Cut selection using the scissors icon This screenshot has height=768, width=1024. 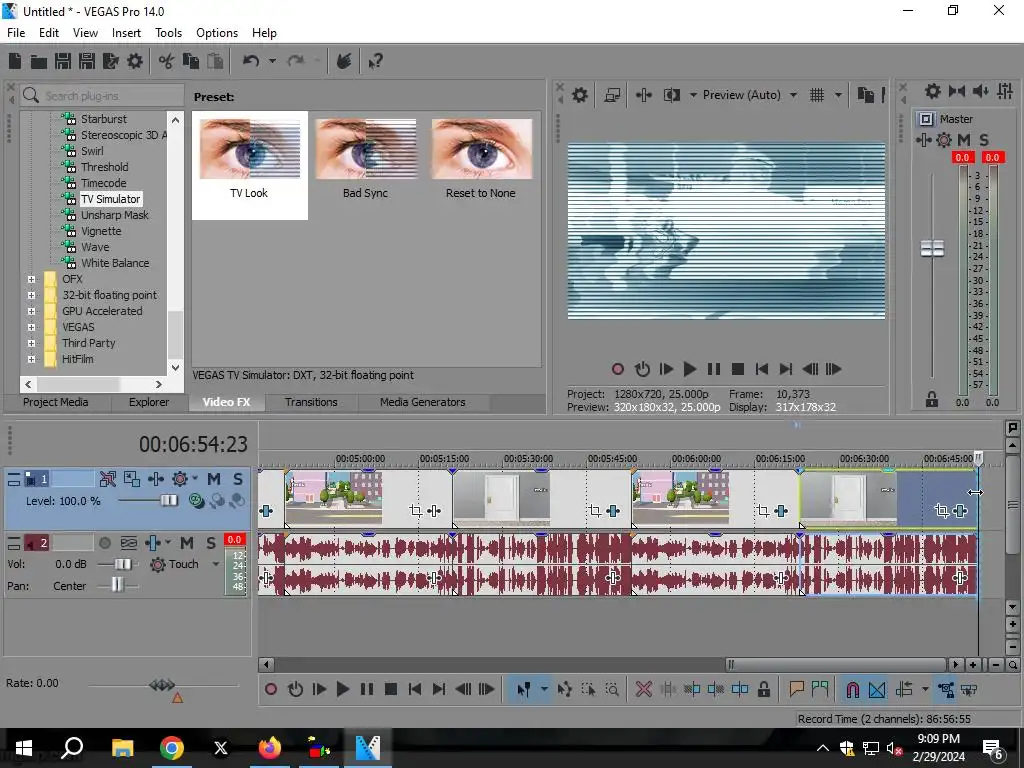click(167, 61)
